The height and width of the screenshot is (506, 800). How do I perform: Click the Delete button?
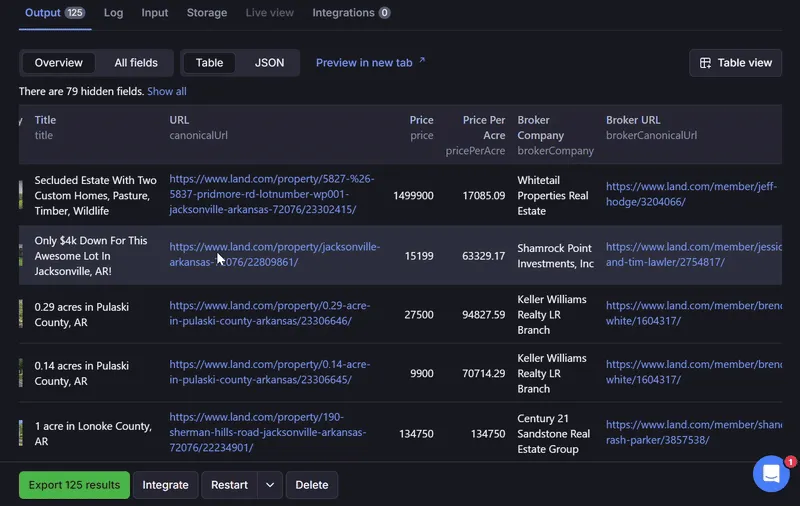312,485
